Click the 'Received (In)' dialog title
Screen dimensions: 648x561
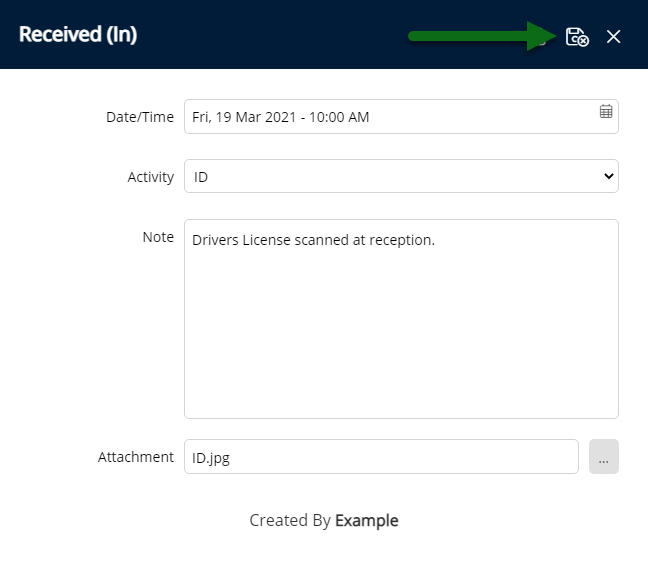click(78, 34)
